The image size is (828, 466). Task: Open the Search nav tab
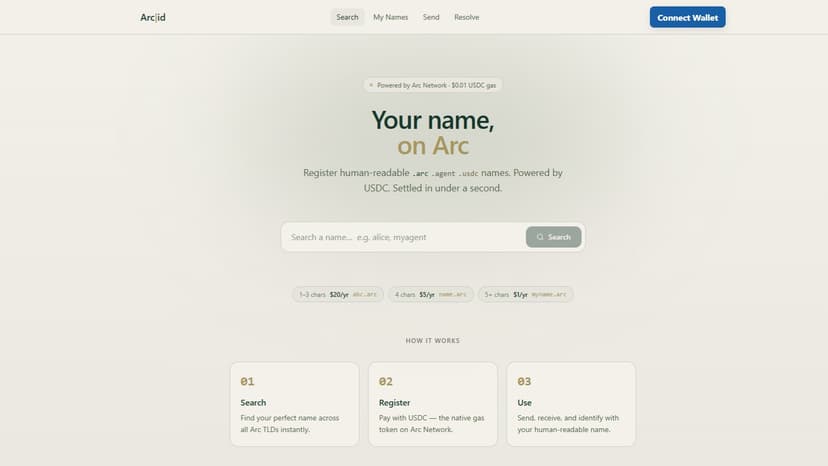(x=347, y=17)
